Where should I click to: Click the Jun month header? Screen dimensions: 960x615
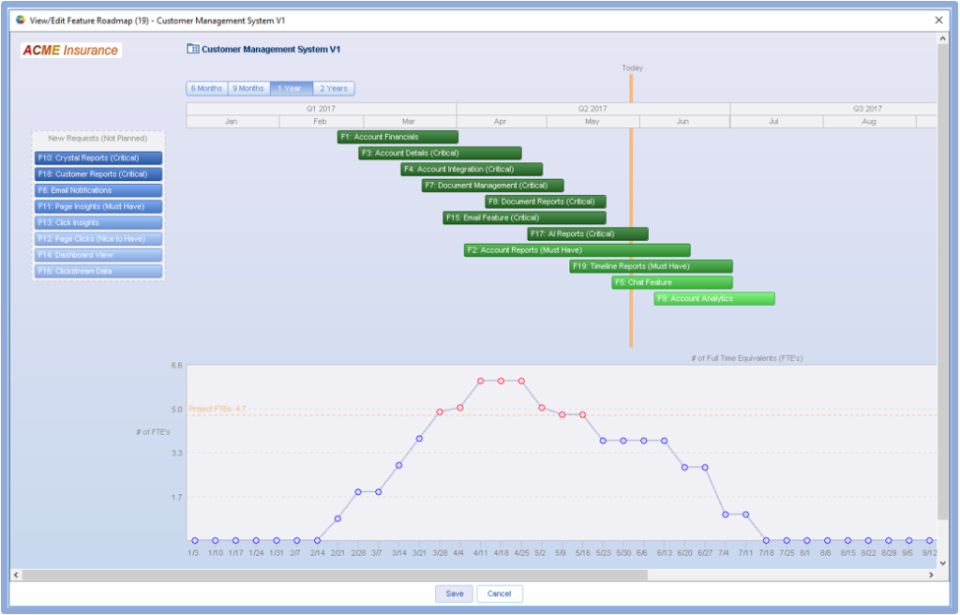tap(683, 121)
